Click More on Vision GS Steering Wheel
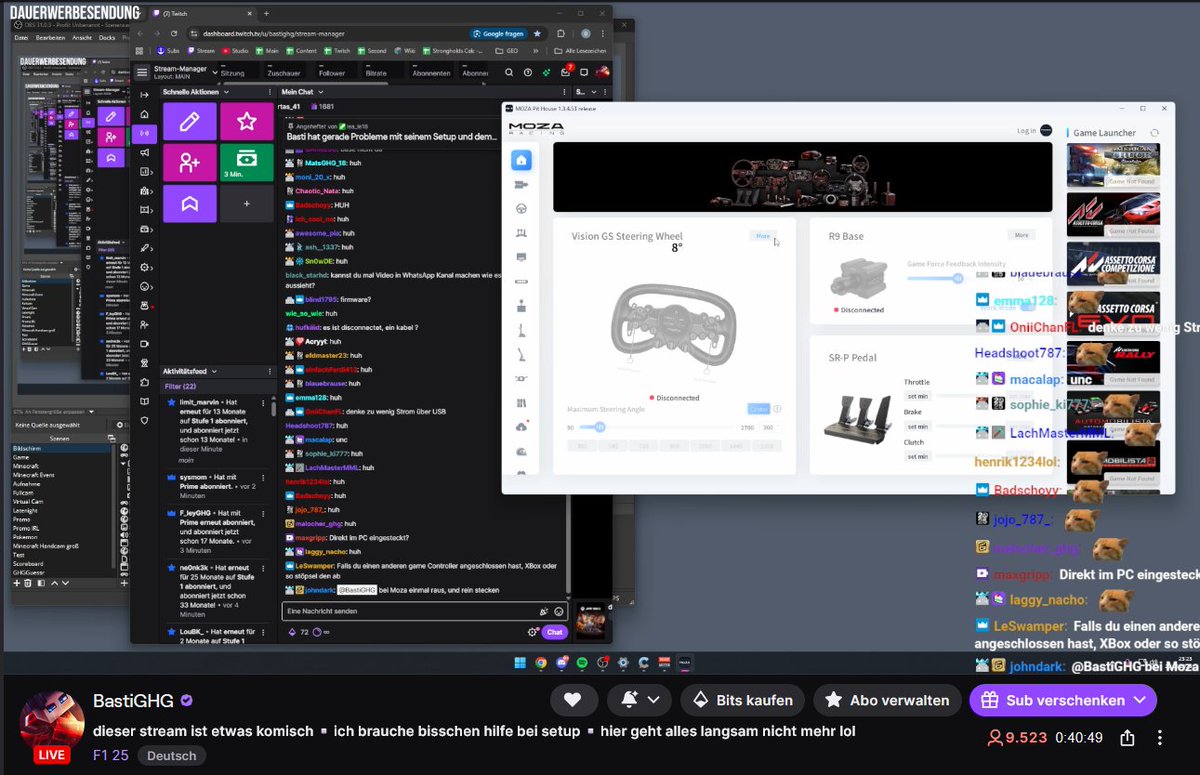1200x775 pixels. [x=763, y=236]
